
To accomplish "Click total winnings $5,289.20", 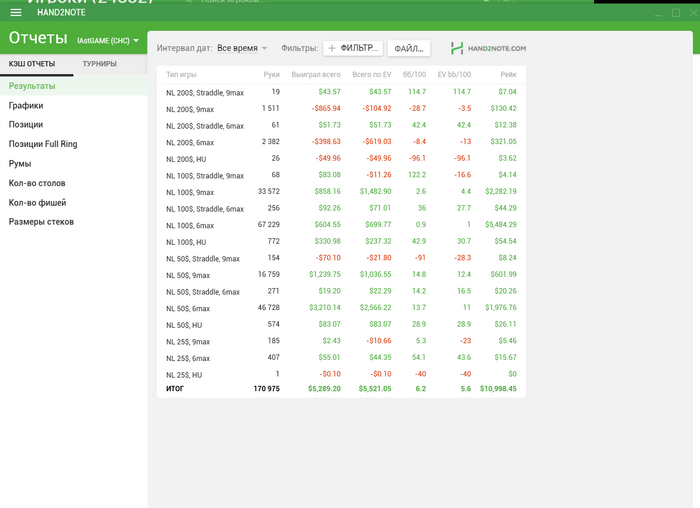I will coord(324,389).
